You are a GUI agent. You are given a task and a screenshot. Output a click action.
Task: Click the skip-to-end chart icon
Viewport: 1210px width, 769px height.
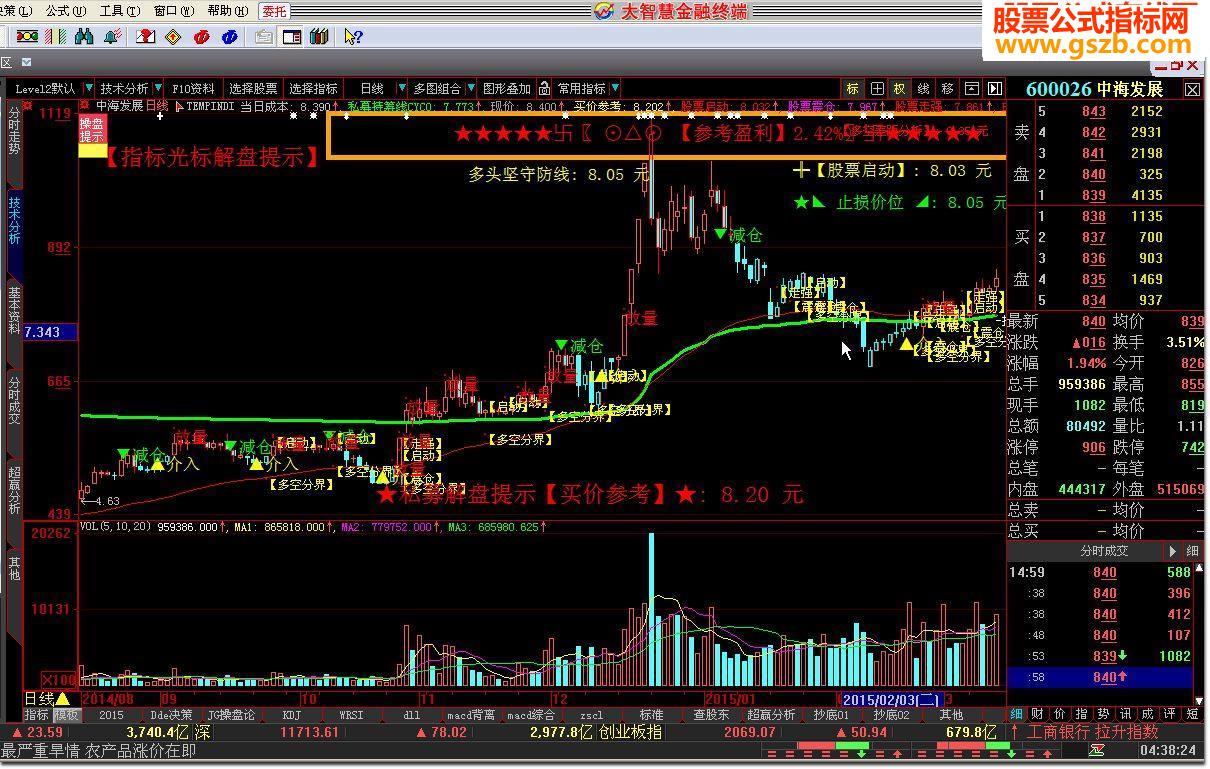[994, 88]
